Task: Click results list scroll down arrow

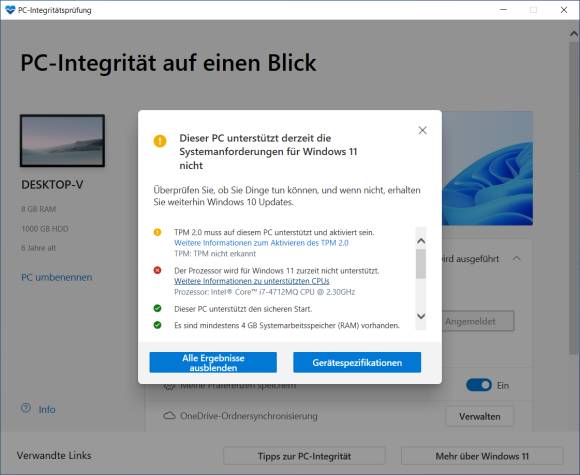Action: tap(421, 316)
